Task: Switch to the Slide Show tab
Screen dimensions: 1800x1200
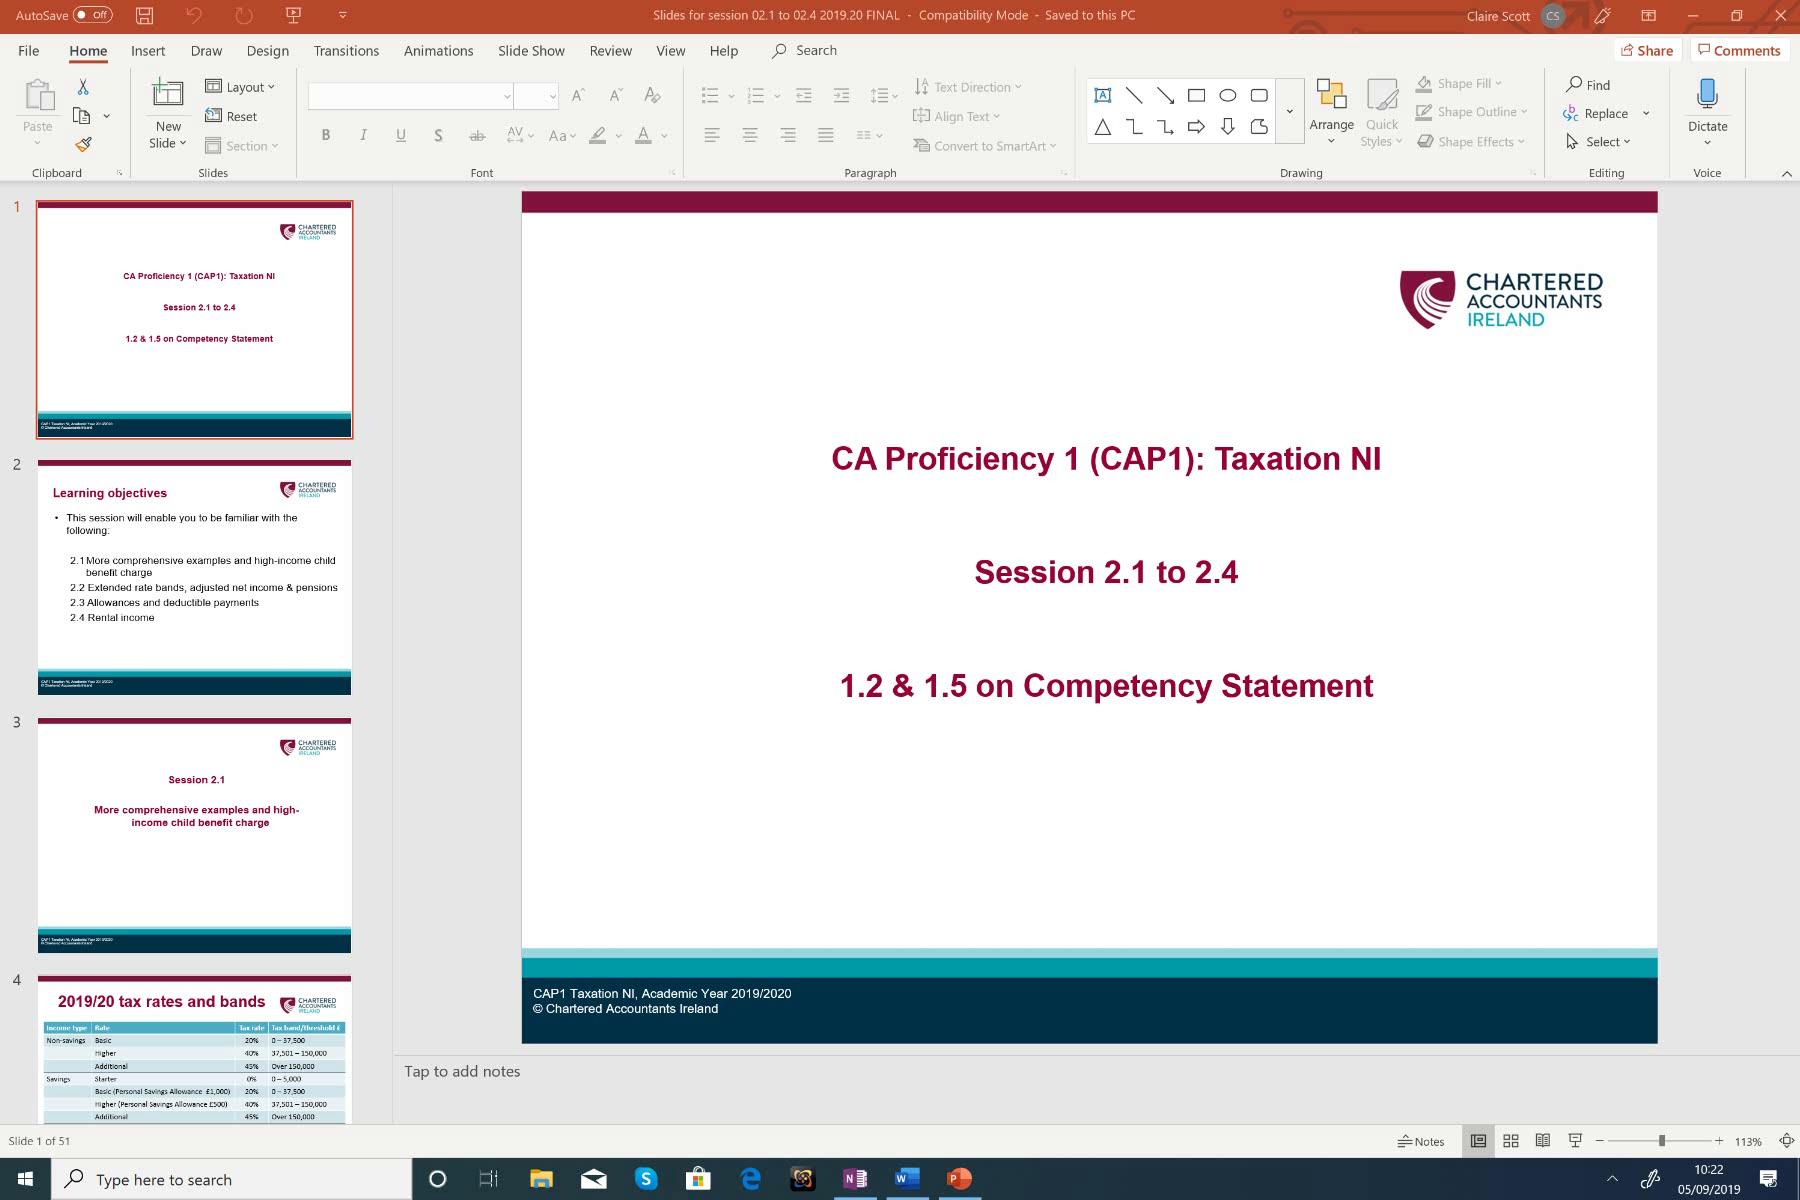Action: 531,51
